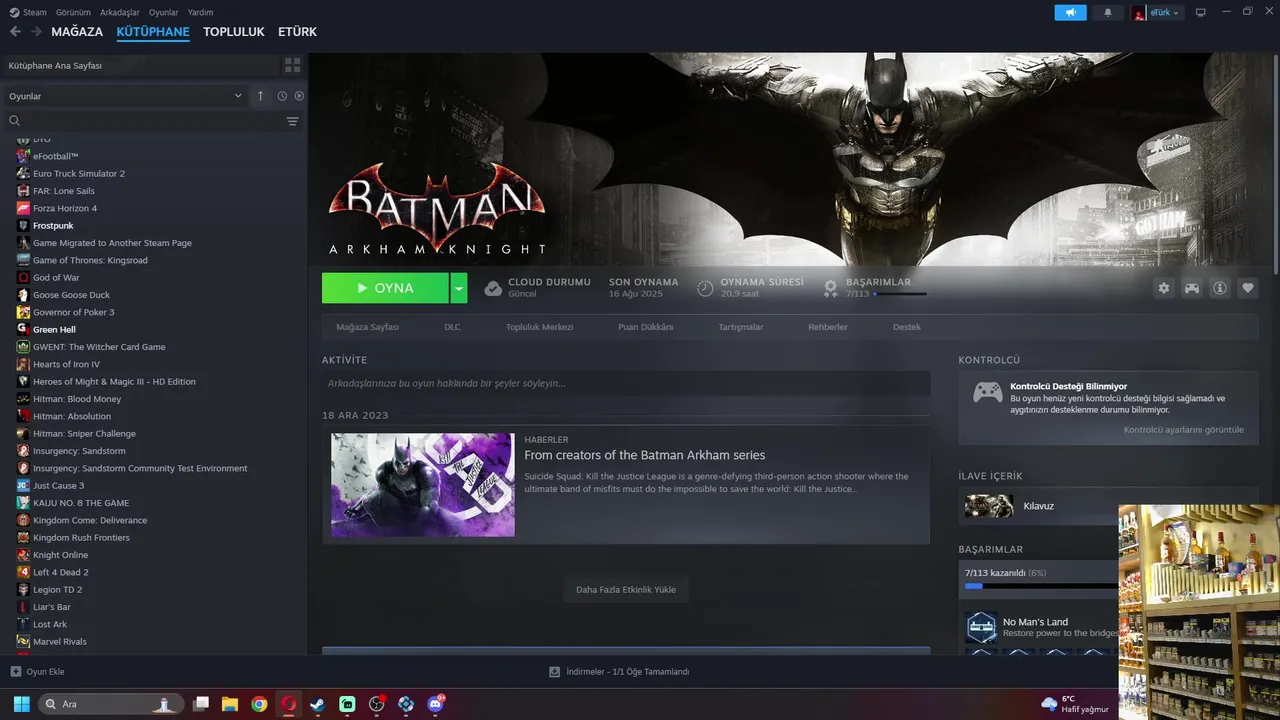Open the notifications bell
Viewport: 1280px width, 720px height.
click(1107, 12)
